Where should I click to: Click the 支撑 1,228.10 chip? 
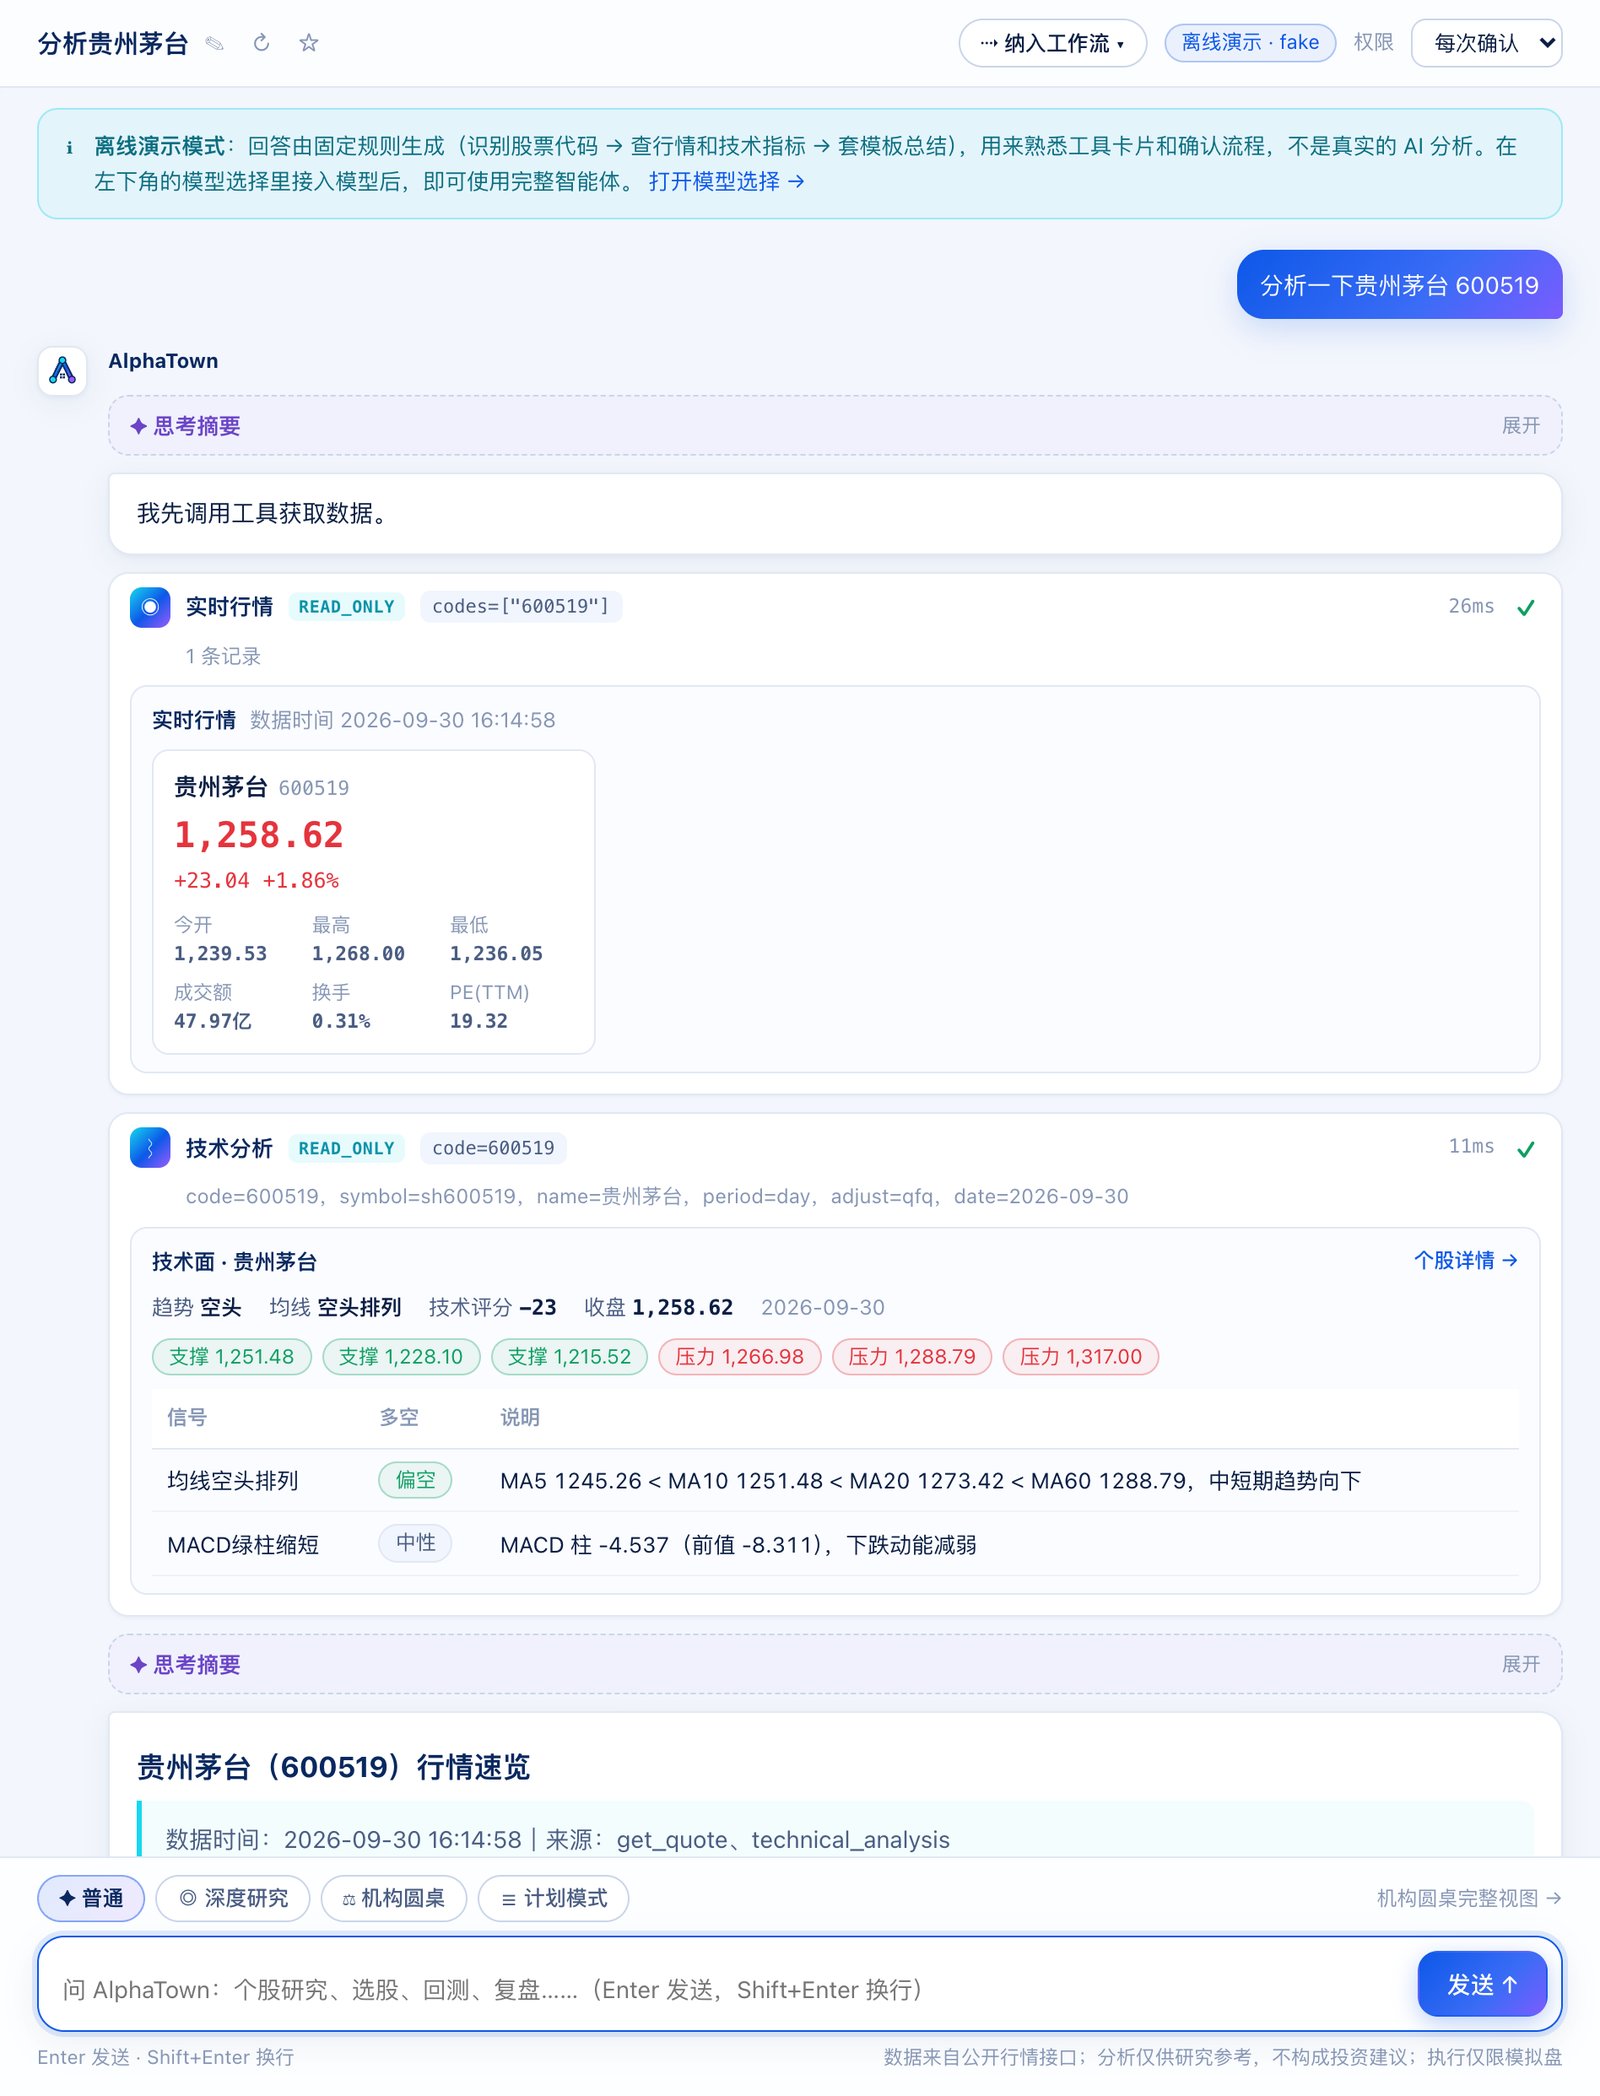point(401,1357)
